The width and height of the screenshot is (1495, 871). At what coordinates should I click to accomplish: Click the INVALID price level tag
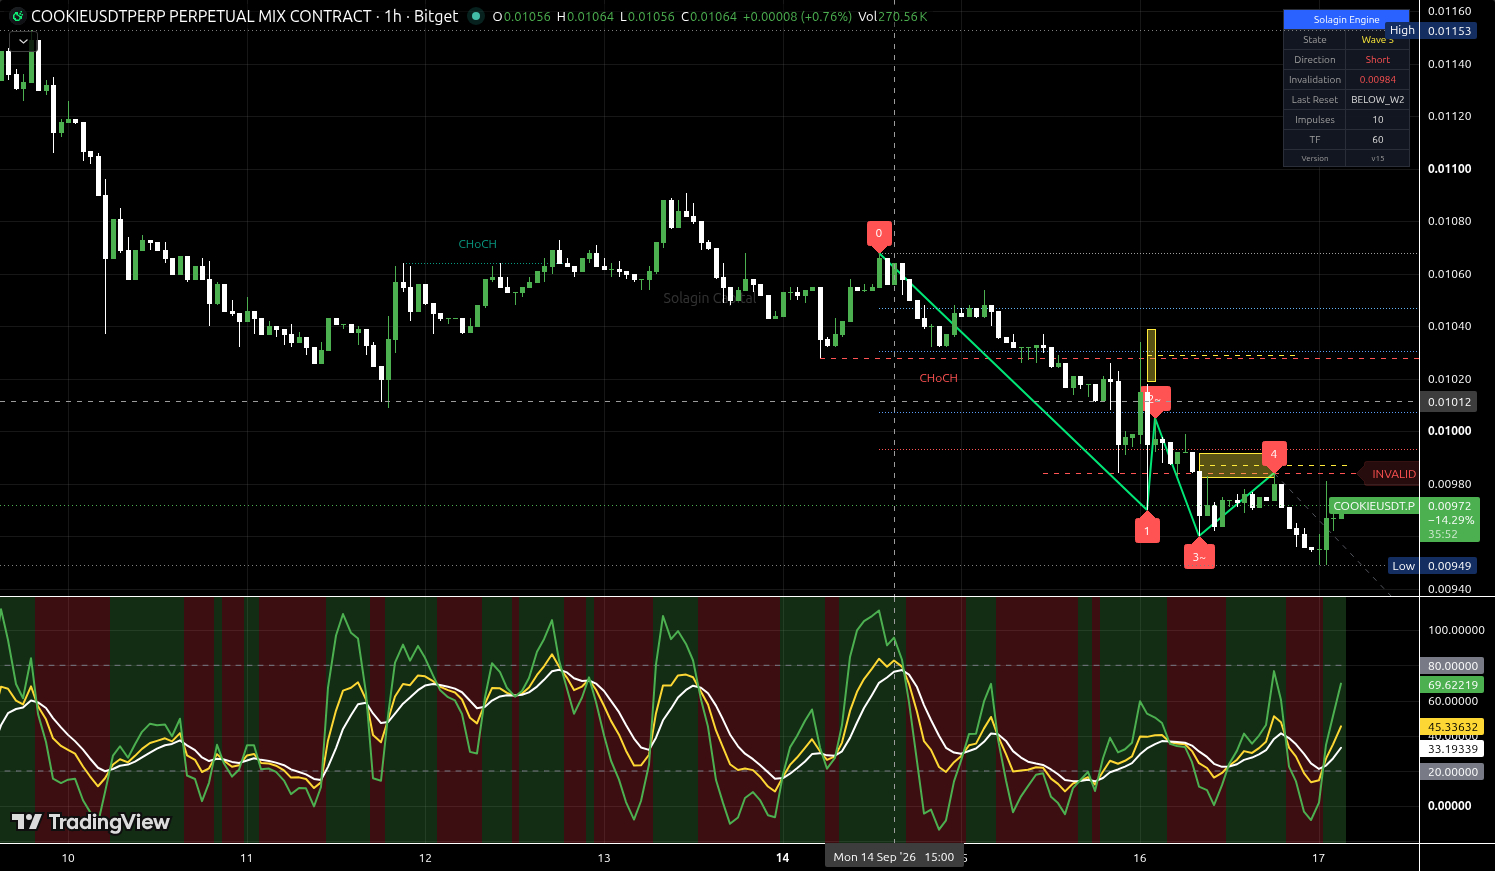(x=1392, y=474)
